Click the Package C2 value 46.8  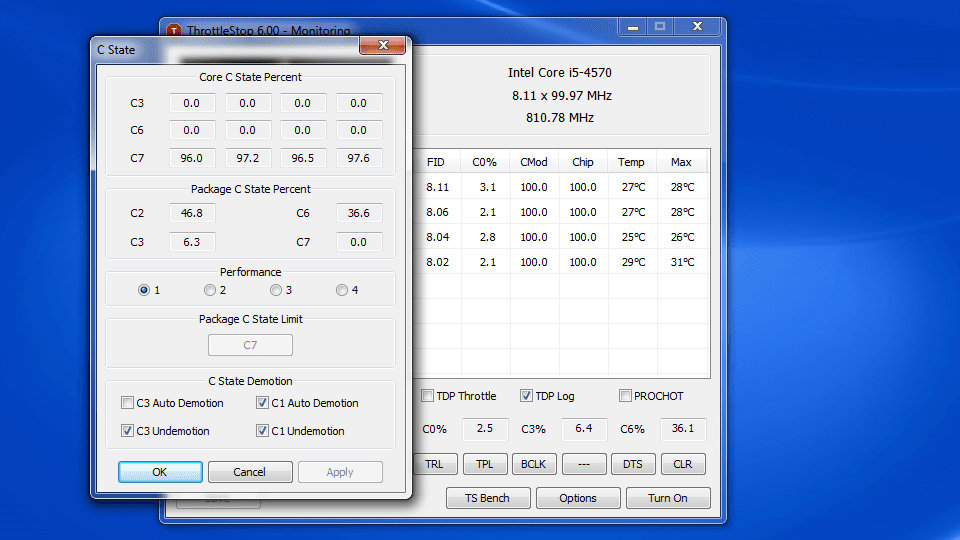pyautogui.click(x=192, y=213)
